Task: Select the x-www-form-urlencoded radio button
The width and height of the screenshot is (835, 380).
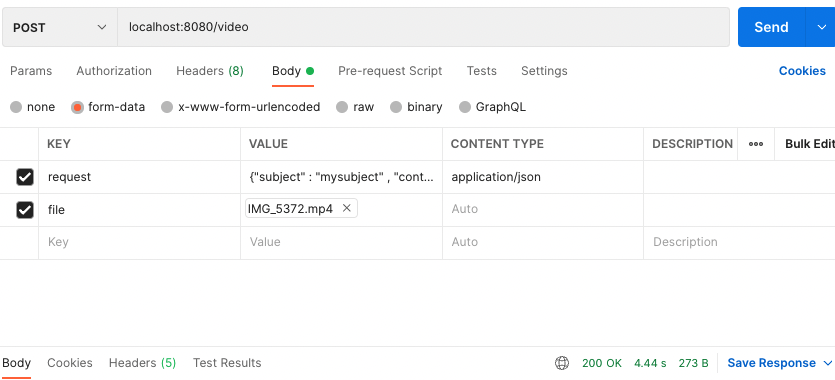Action: (167, 107)
